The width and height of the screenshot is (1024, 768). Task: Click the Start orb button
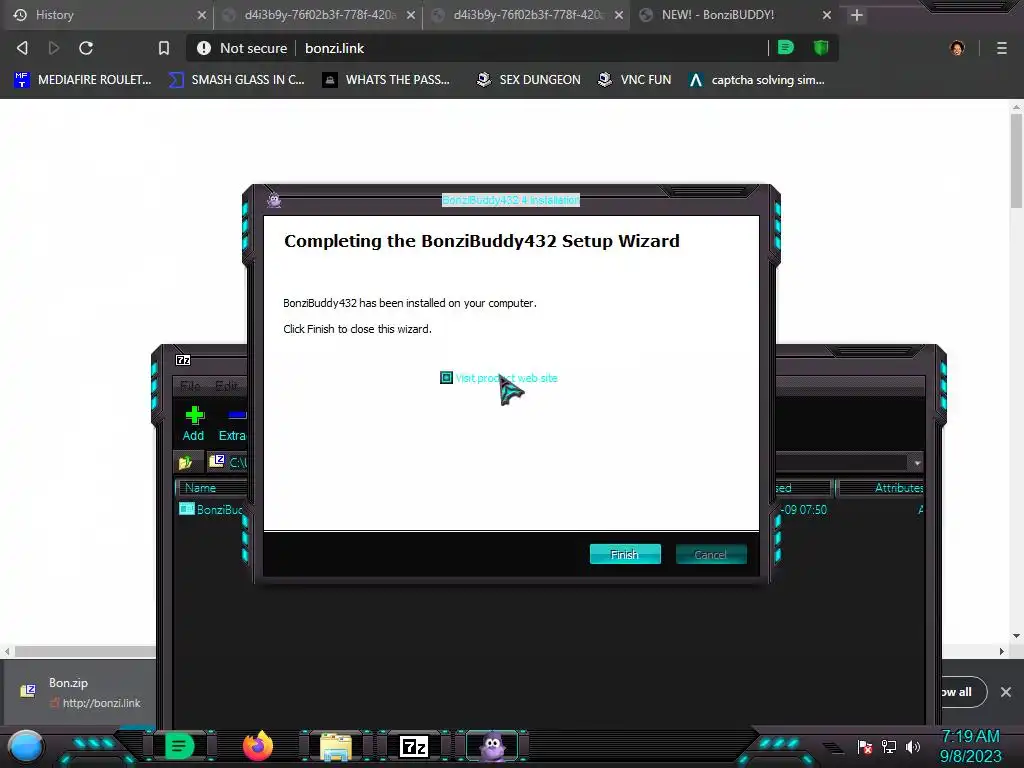[26, 746]
